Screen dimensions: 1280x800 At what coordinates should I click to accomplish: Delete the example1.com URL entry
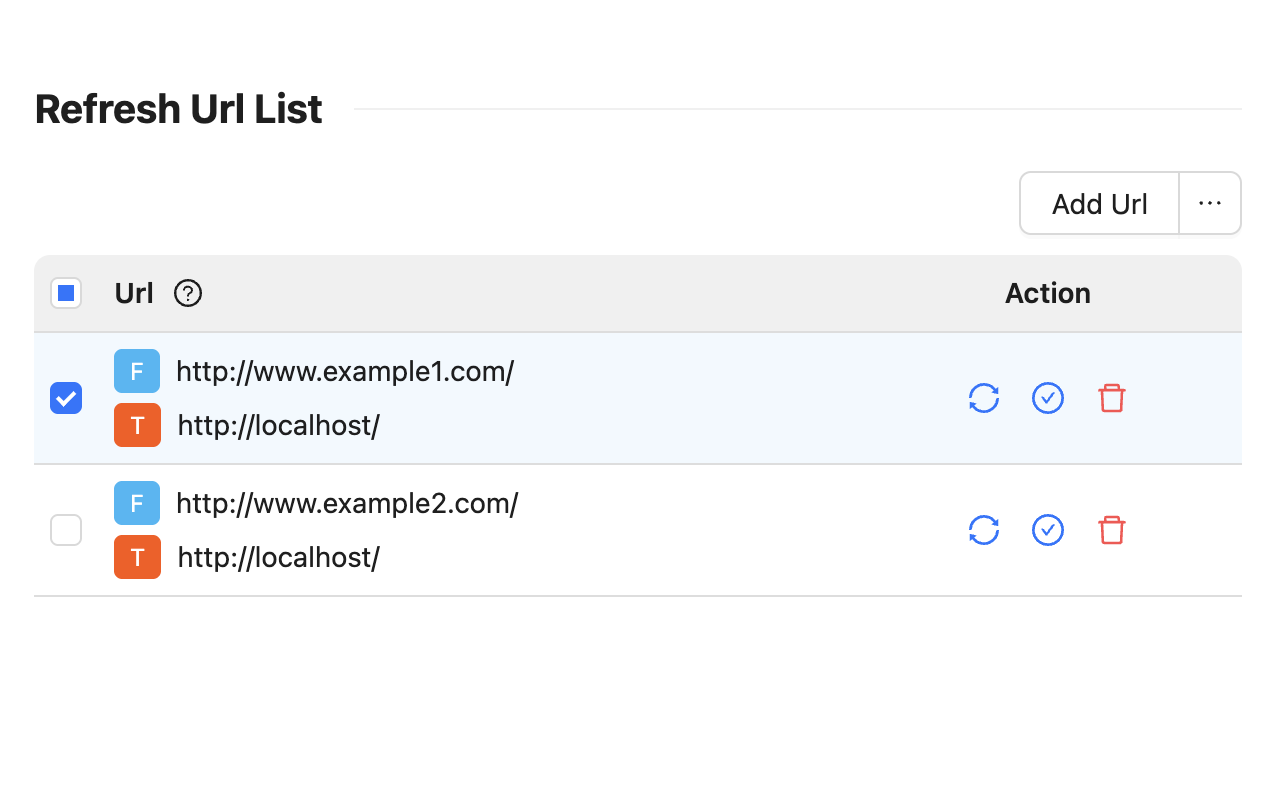[1112, 398]
